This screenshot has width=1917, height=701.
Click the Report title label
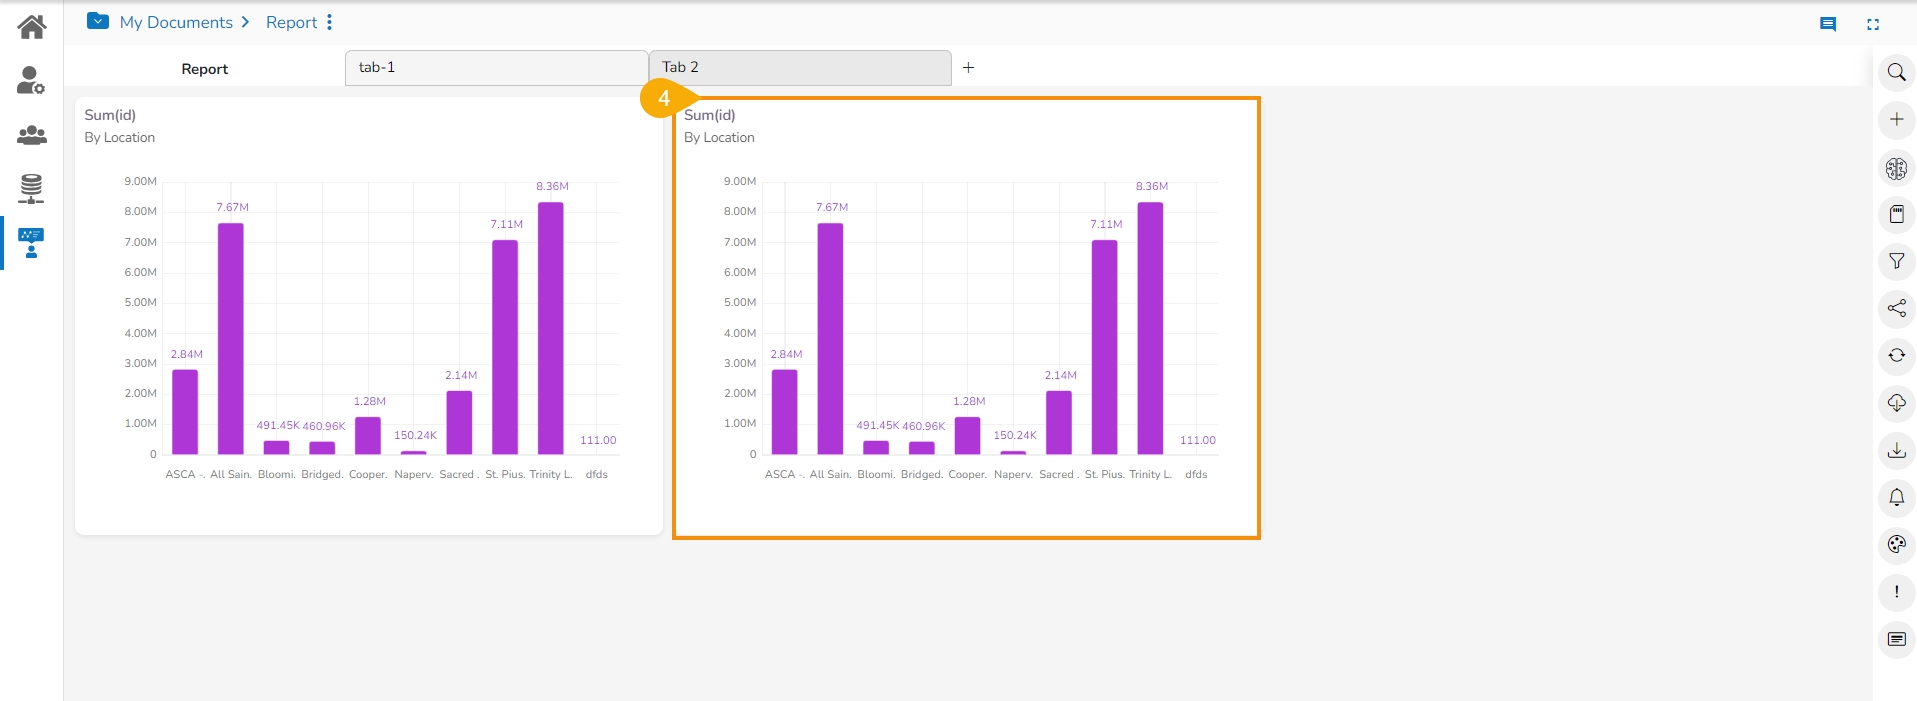point(205,69)
